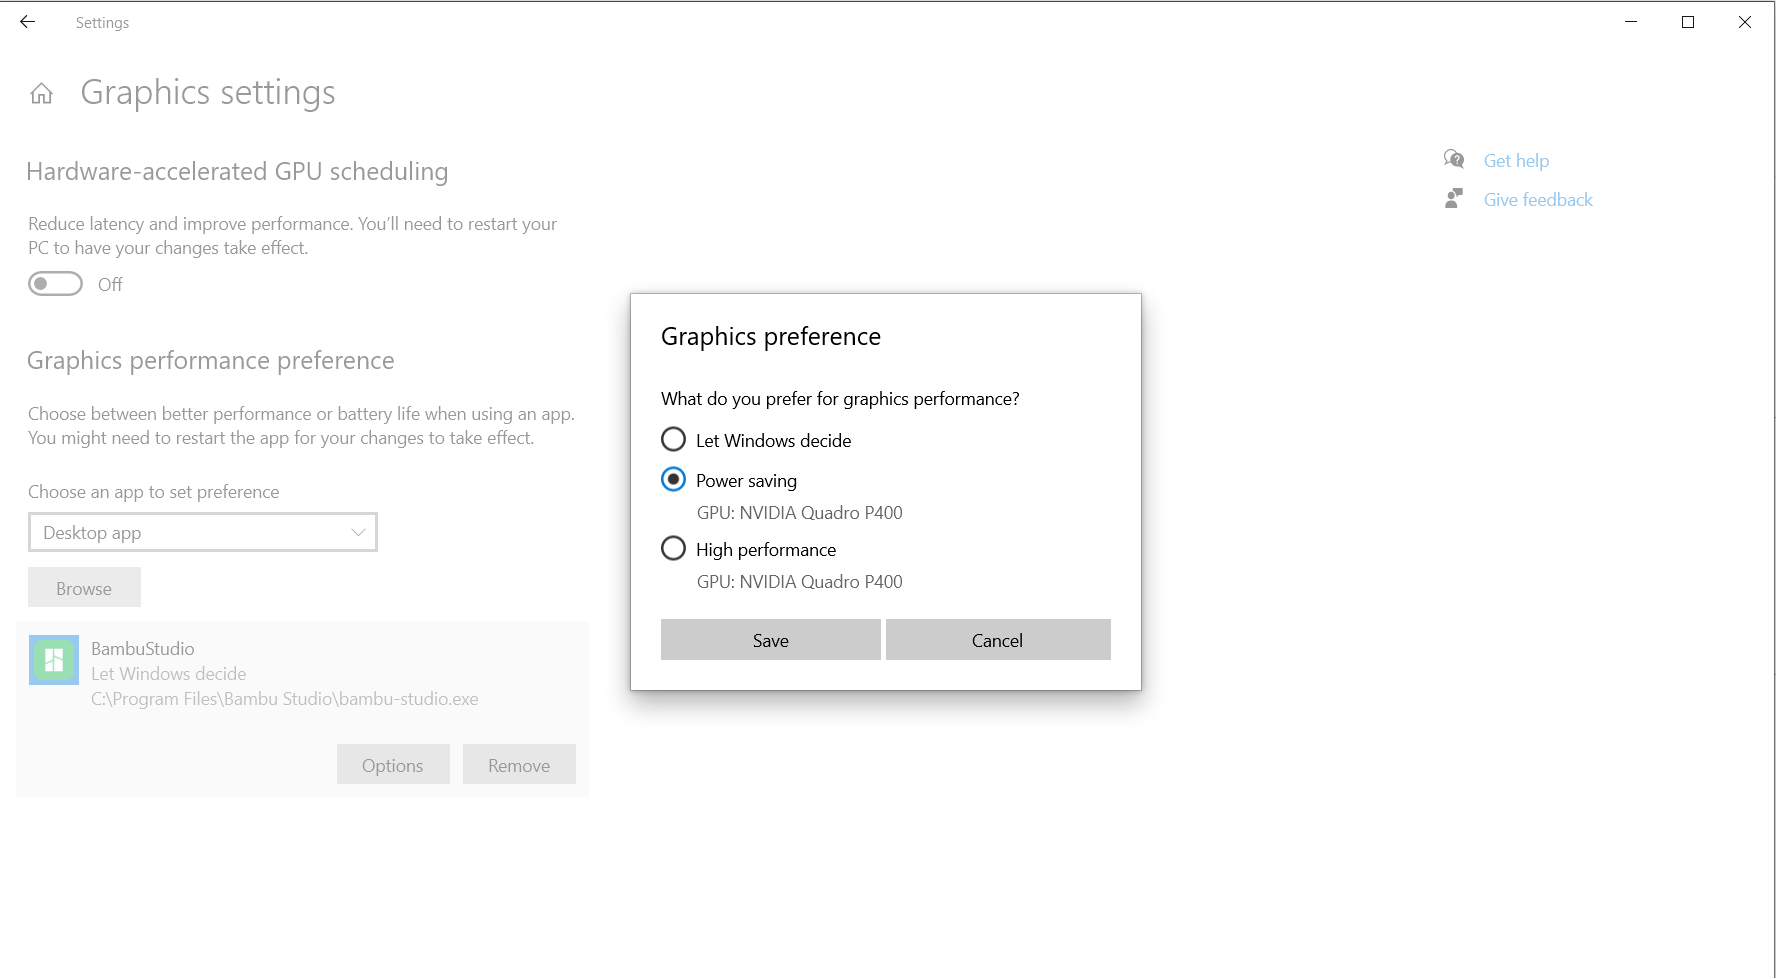Go back with the Settings back arrow
Image resolution: width=1776 pixels, height=978 pixels.
click(x=28, y=22)
